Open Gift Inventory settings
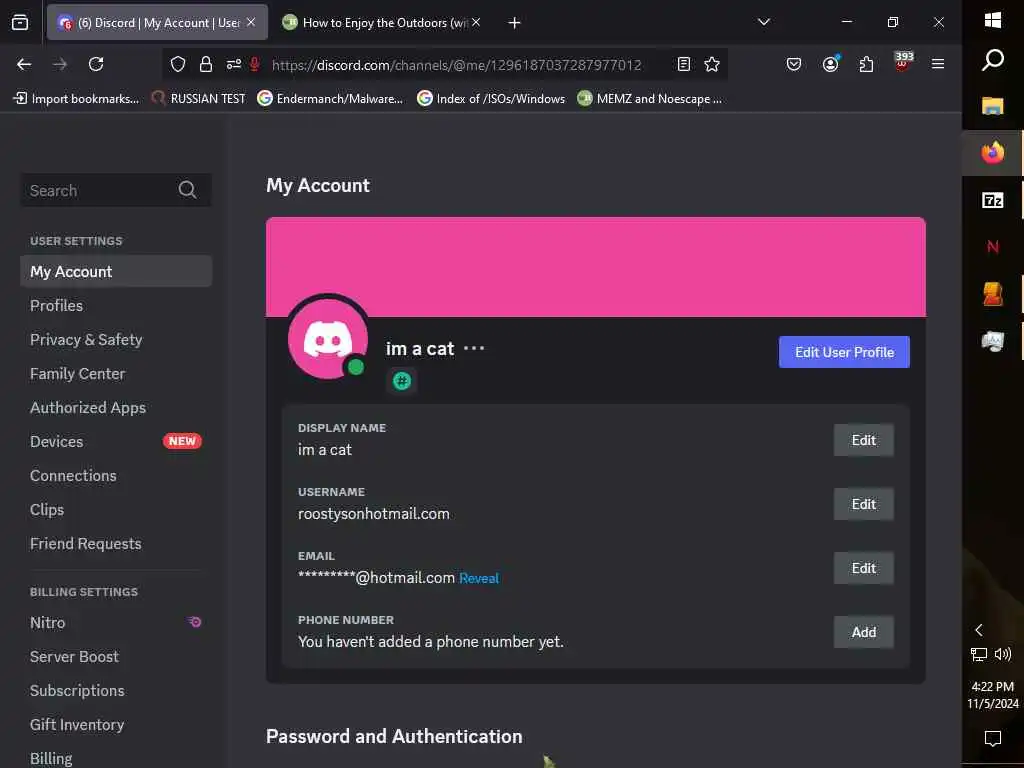The image size is (1024, 768). coord(116,724)
